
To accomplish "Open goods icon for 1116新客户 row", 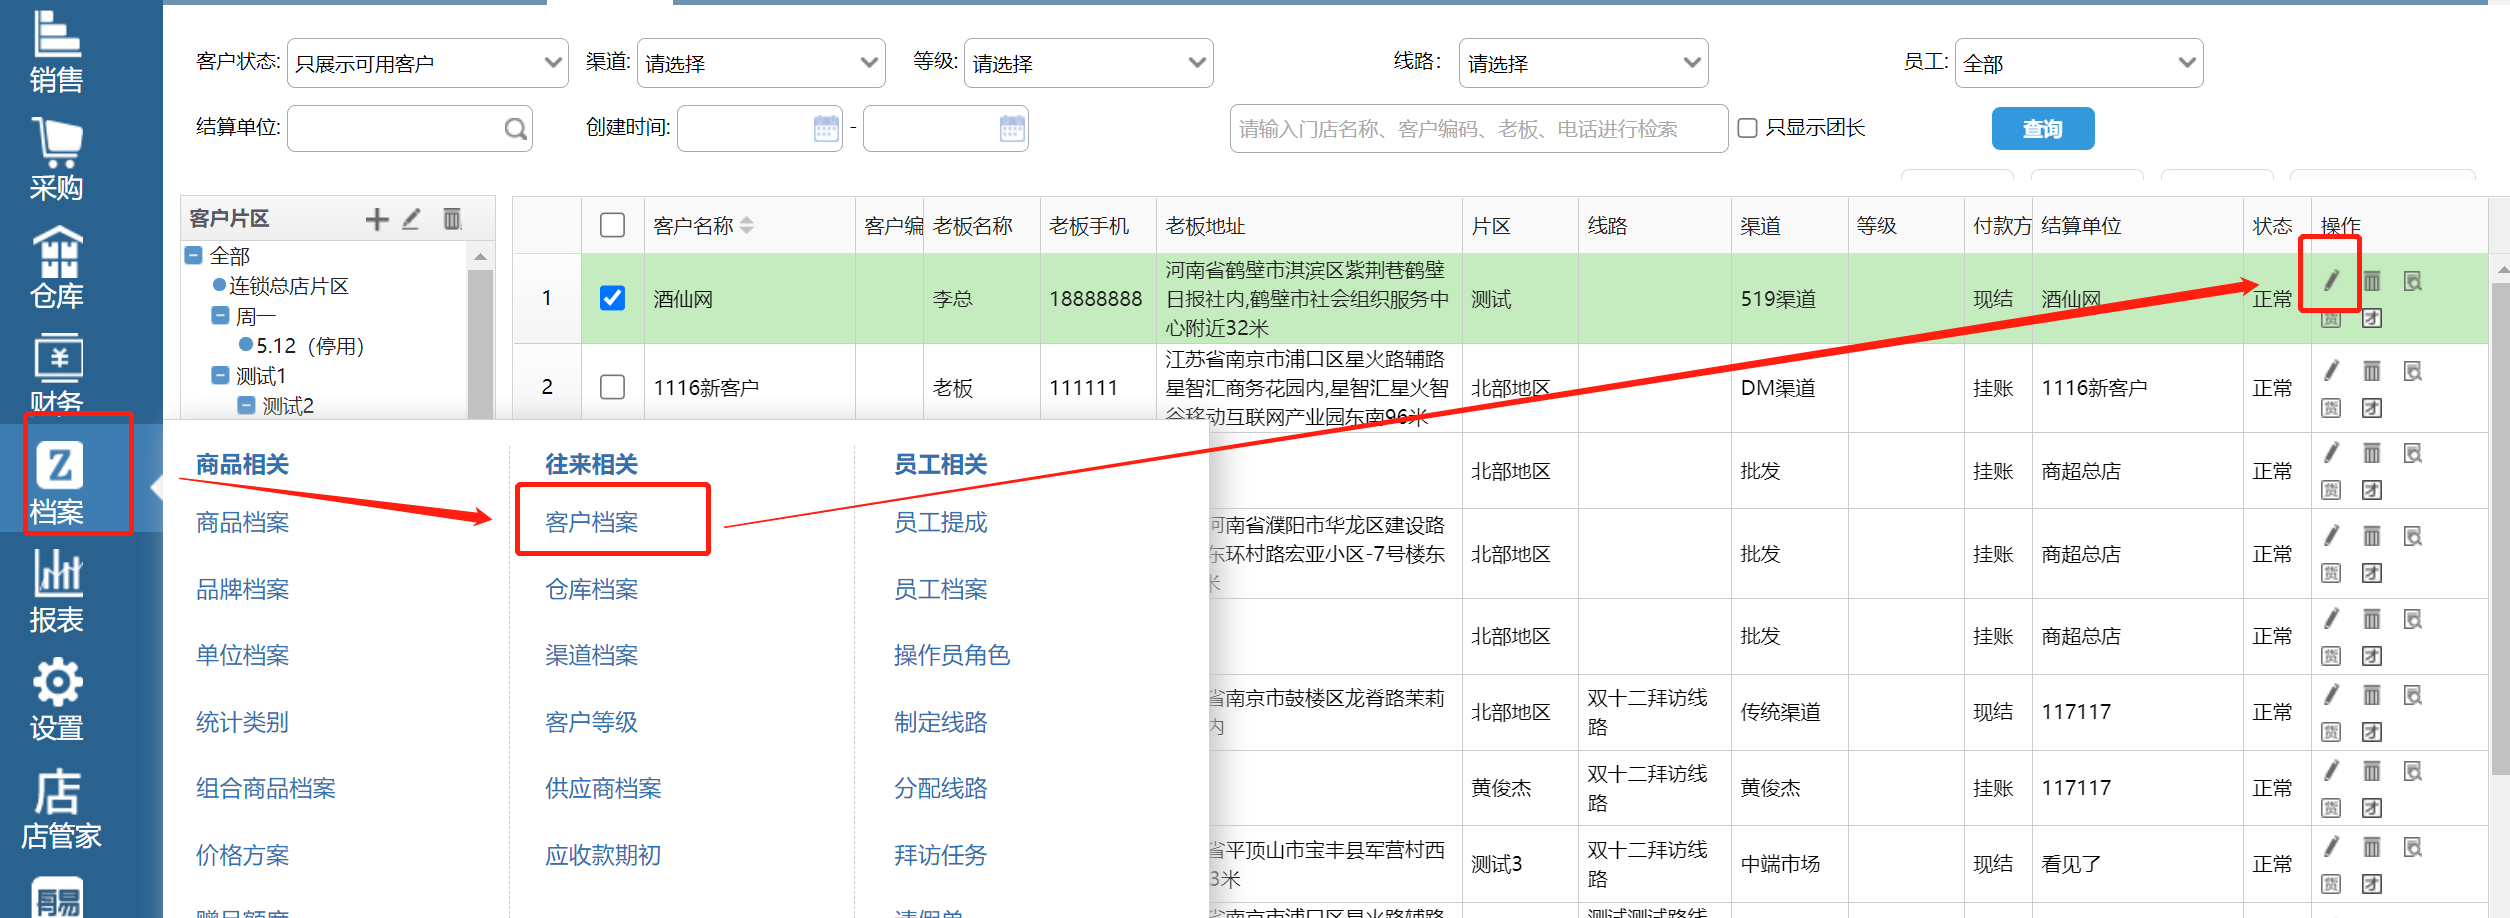I will click(x=2331, y=408).
